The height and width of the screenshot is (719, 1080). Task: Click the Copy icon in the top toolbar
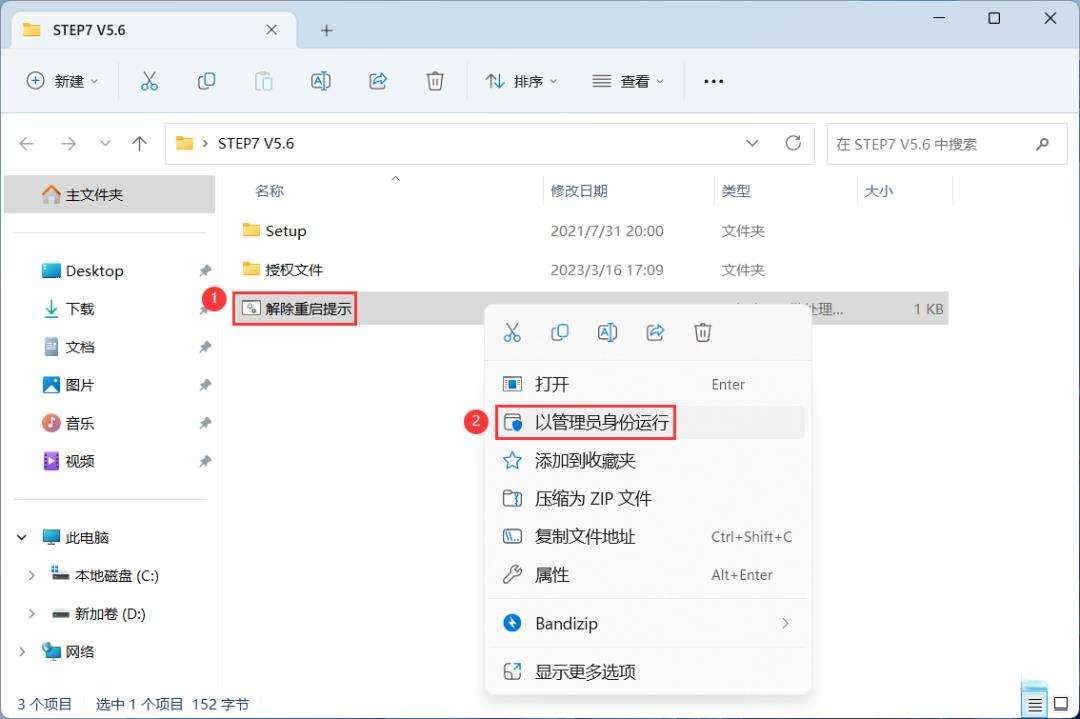(x=206, y=81)
